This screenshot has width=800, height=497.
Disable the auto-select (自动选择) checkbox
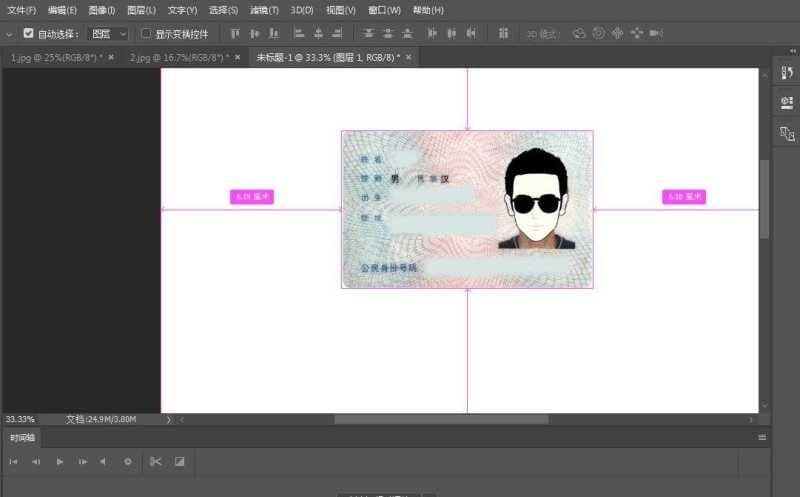pos(28,33)
